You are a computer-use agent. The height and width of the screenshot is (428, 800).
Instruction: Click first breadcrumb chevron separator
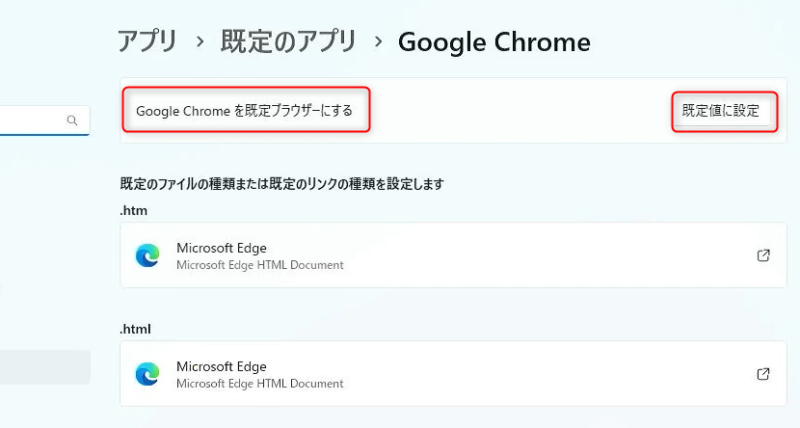(x=200, y=42)
